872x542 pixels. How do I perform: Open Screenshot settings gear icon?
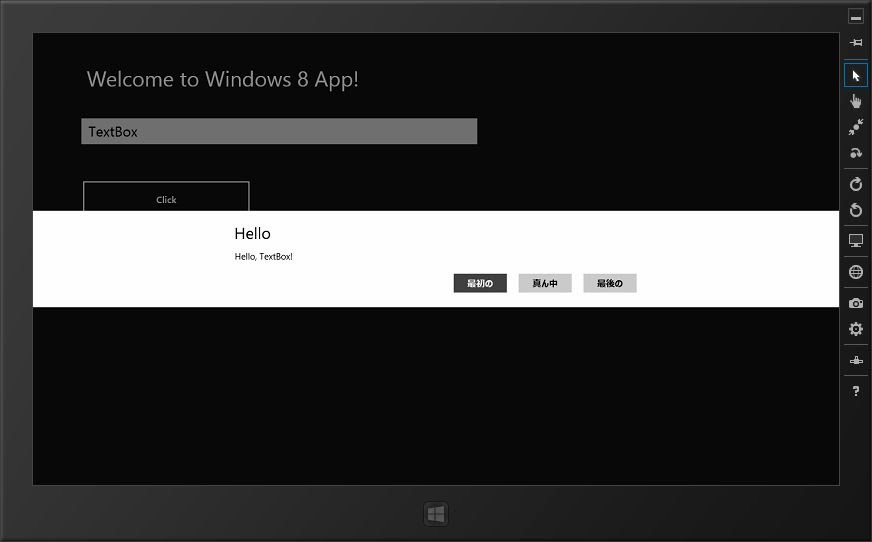(x=856, y=329)
